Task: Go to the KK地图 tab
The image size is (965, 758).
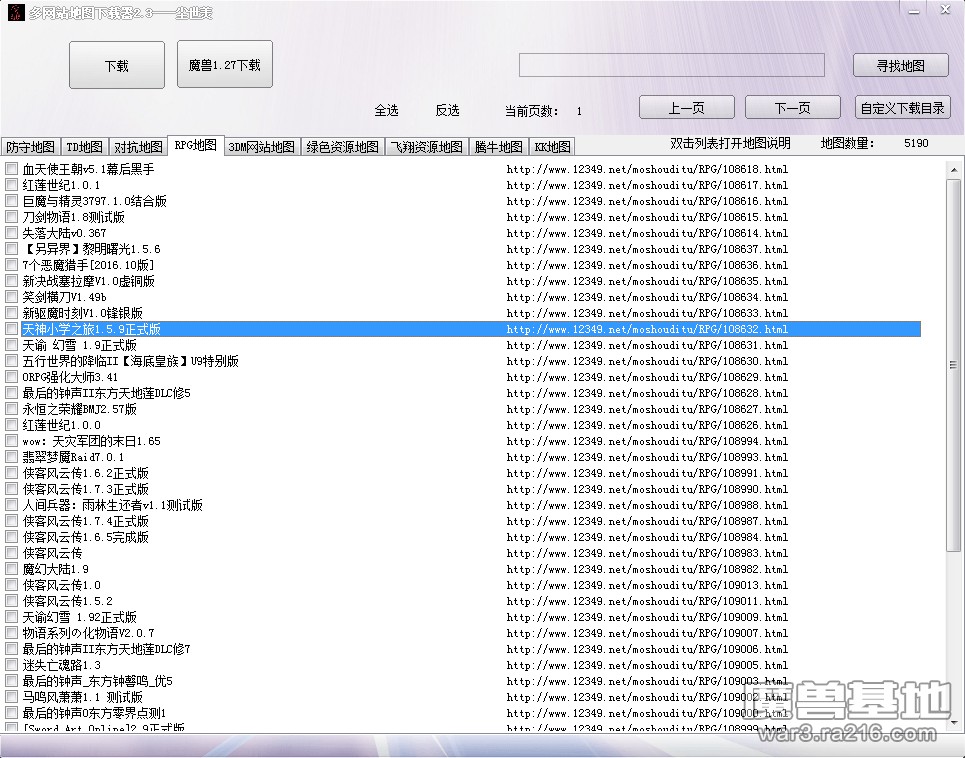Action: click(x=552, y=147)
